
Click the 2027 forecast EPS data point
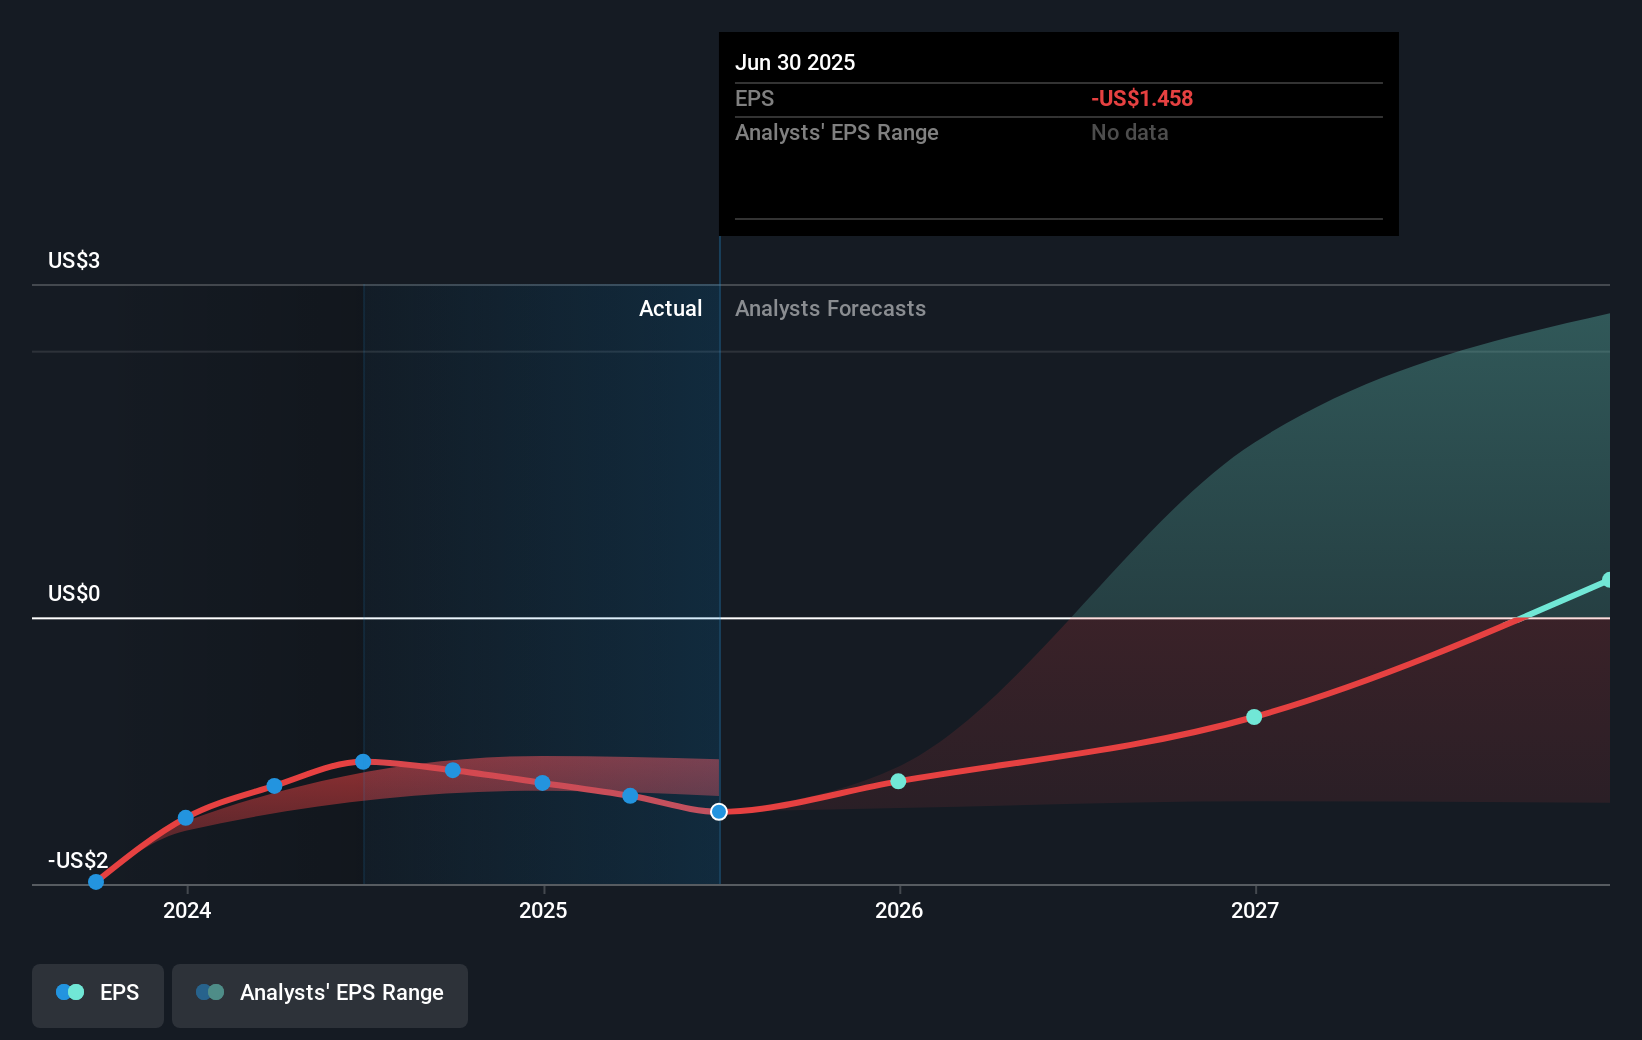click(1254, 717)
